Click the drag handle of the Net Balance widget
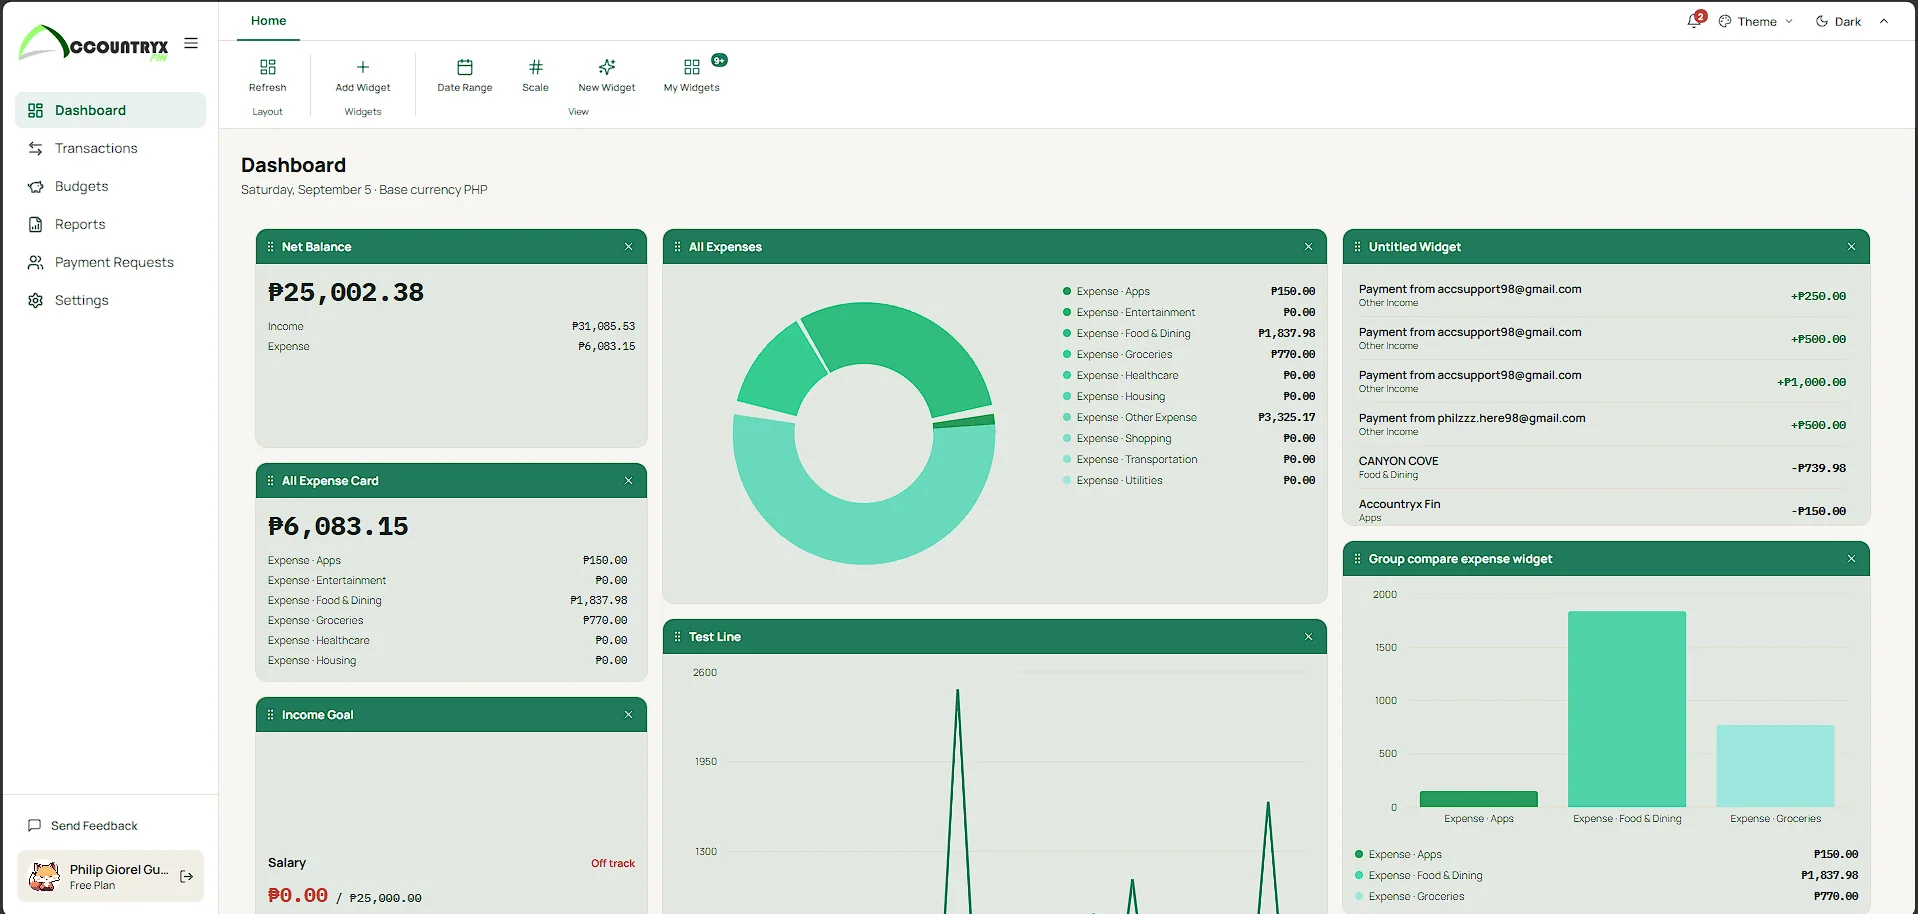 click(x=271, y=247)
